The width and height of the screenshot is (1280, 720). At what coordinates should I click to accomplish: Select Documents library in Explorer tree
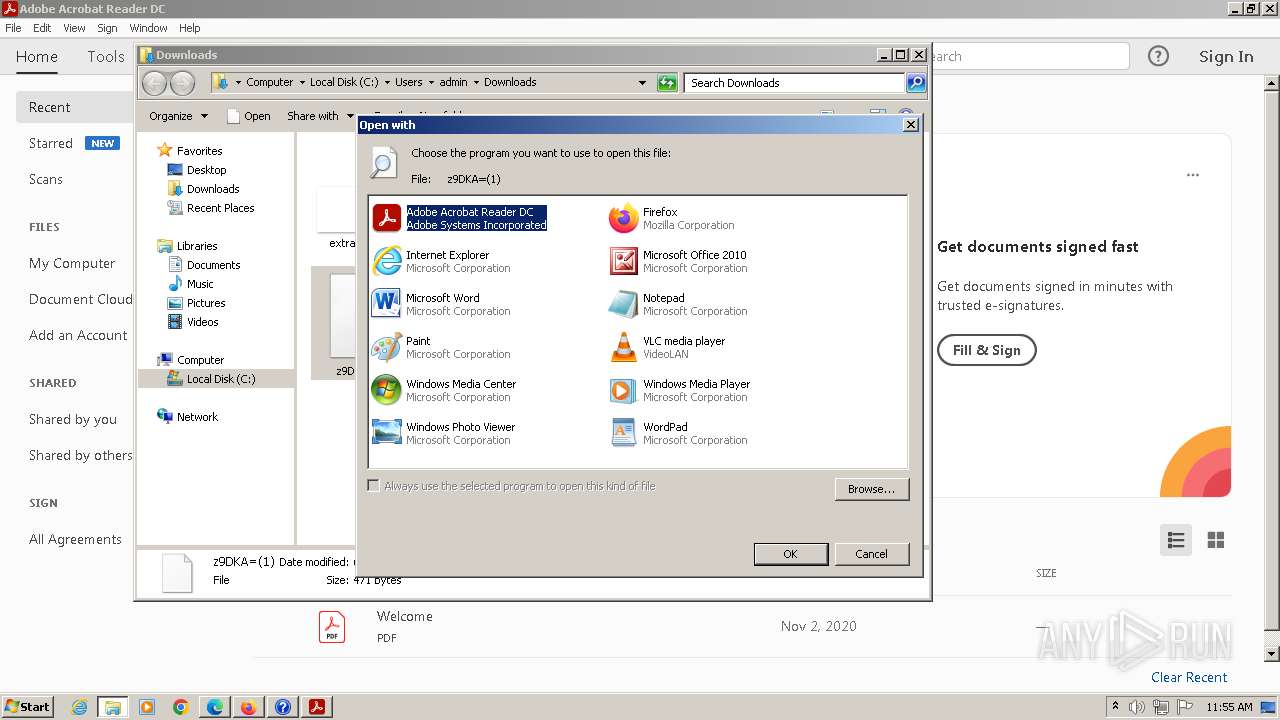pyautogui.click(x=213, y=265)
